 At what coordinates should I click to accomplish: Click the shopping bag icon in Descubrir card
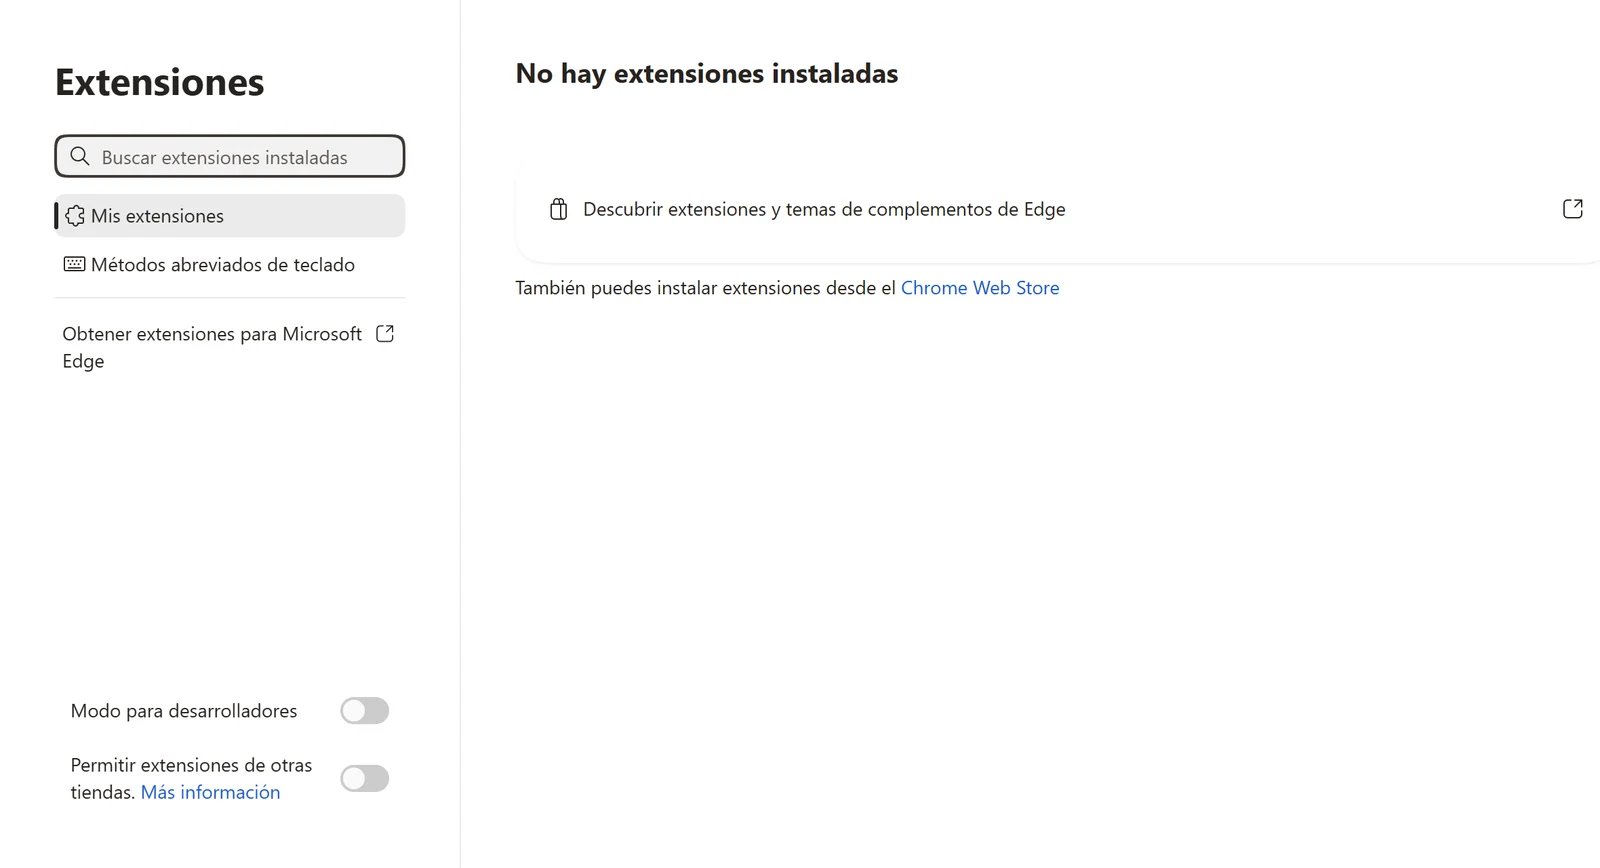click(559, 209)
